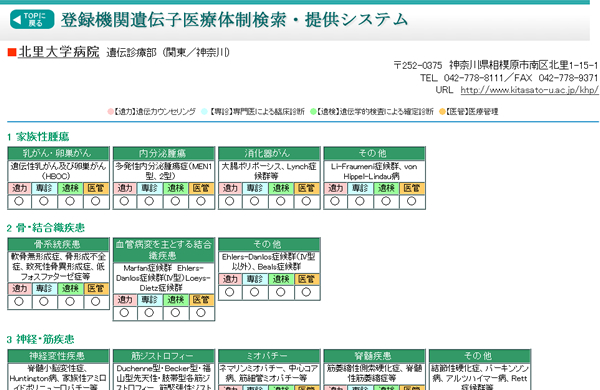Click the pink 遺カ legend dot
Image resolution: width=600 pixels, height=390 pixels.
[x=111, y=111]
